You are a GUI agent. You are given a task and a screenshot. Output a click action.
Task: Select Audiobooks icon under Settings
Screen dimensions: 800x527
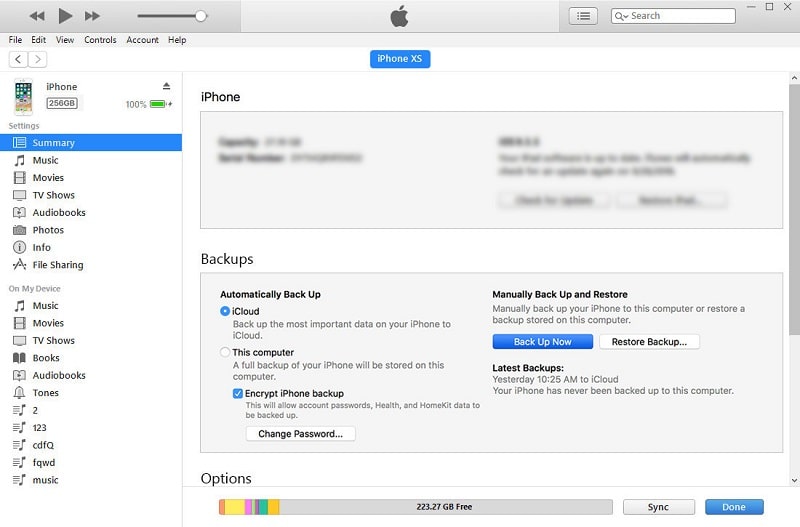[x=19, y=212]
